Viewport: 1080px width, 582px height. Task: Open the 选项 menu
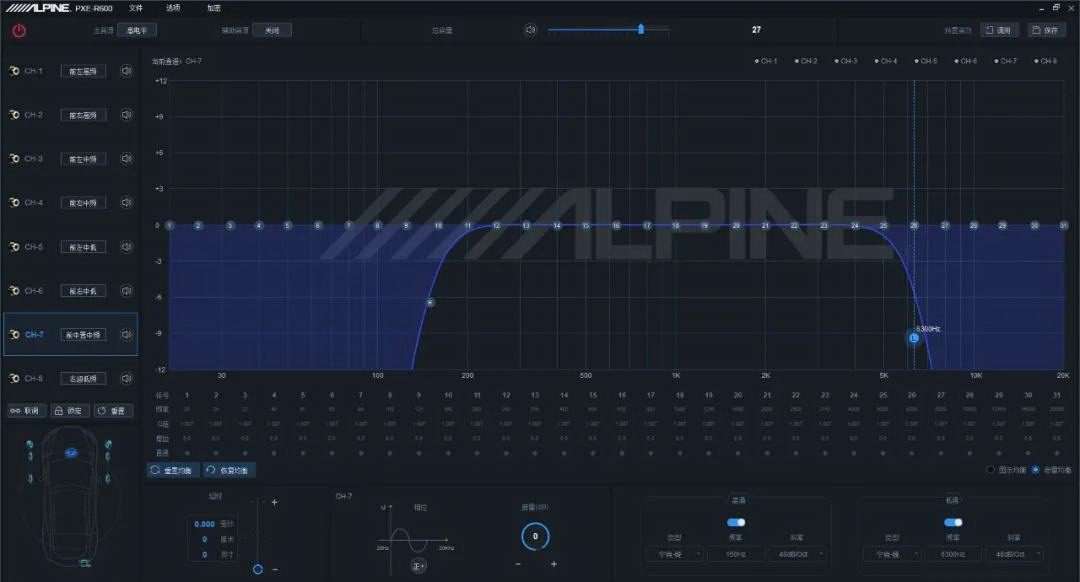click(x=173, y=8)
